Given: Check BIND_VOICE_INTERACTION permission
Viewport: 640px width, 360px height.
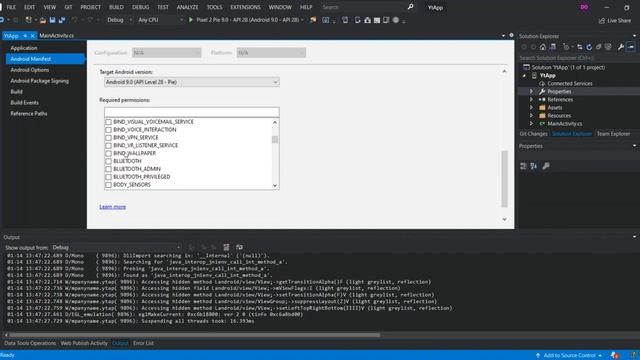Looking at the screenshot, I should tap(108, 130).
